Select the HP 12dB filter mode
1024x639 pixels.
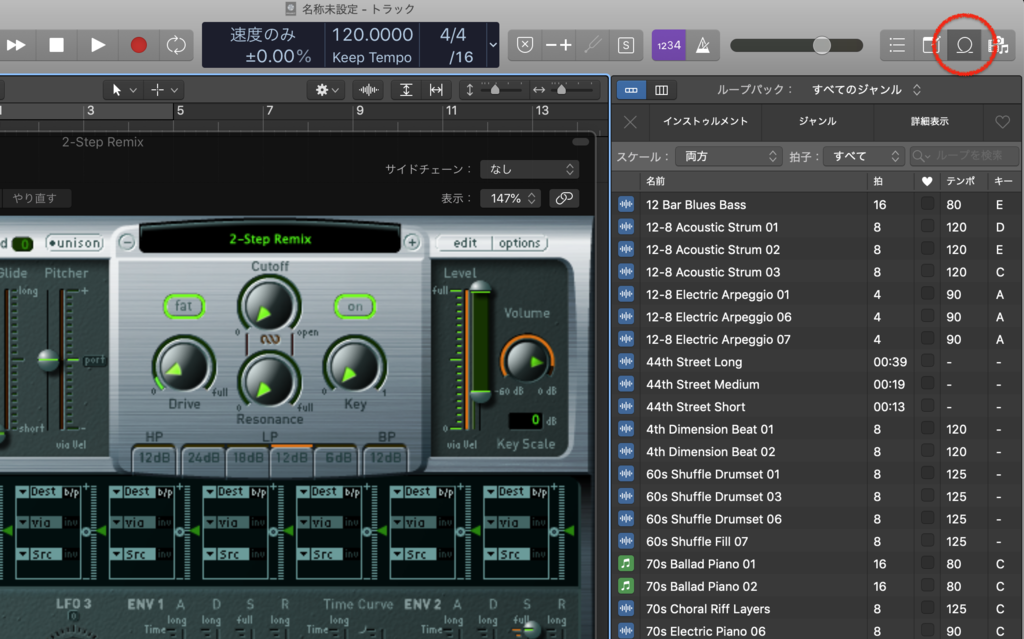[x=155, y=458]
